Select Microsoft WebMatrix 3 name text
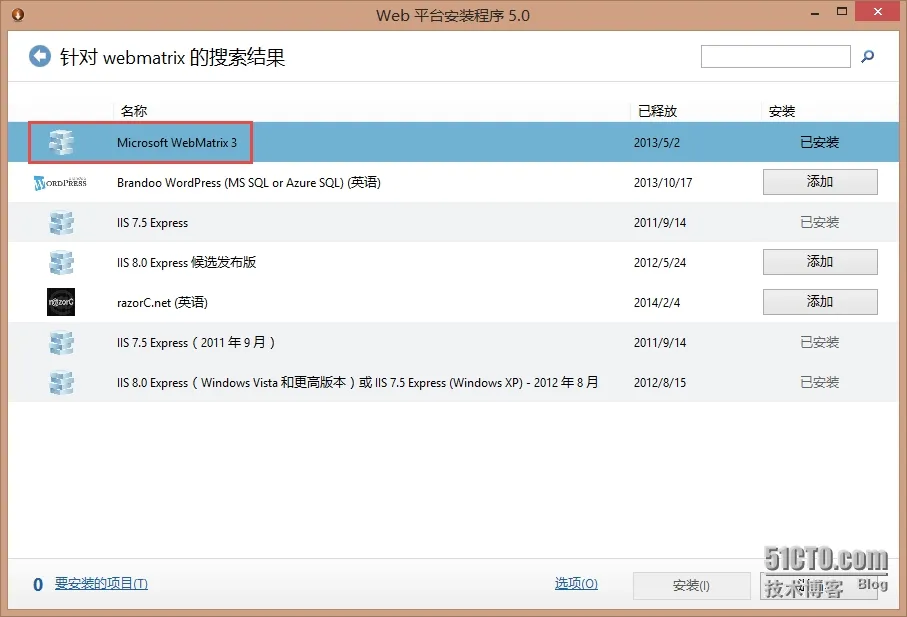The image size is (907, 617). tap(177, 143)
